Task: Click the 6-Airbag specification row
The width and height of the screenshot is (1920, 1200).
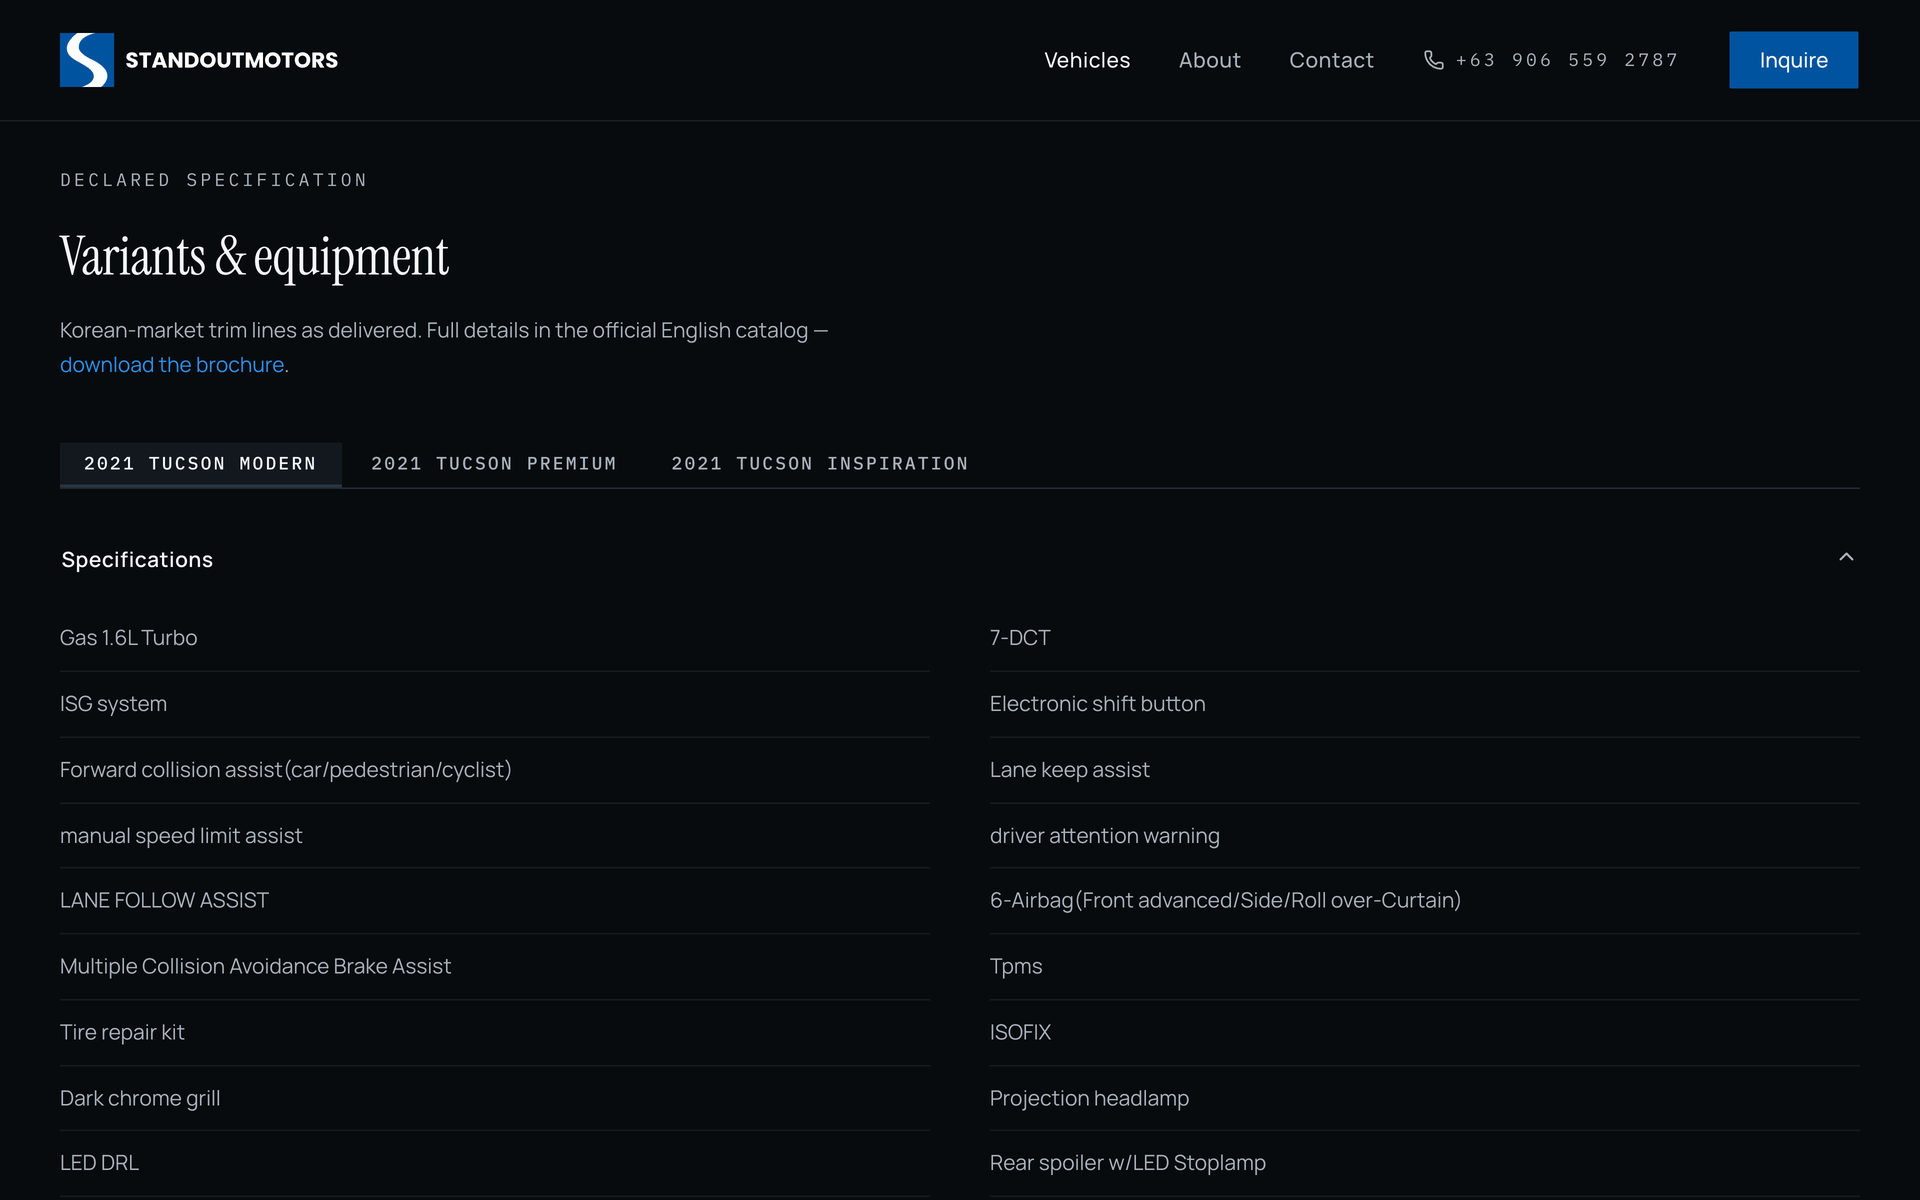Action: pyautogui.click(x=1424, y=901)
